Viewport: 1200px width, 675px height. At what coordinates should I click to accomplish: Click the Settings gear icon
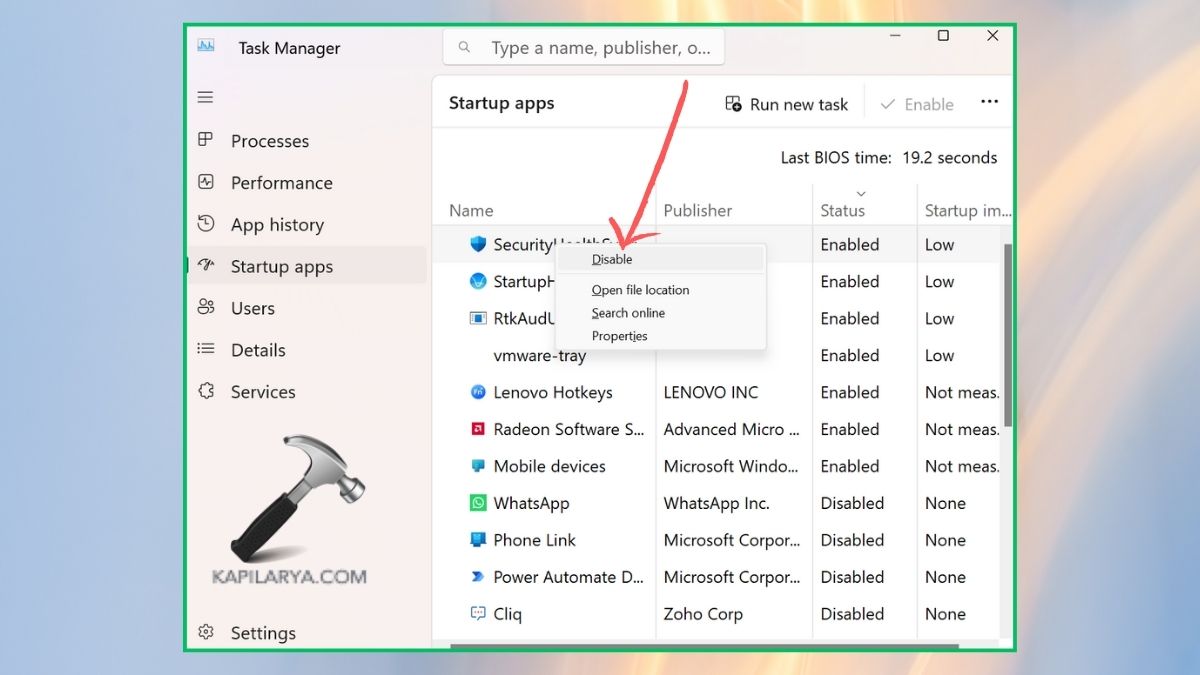tap(206, 632)
